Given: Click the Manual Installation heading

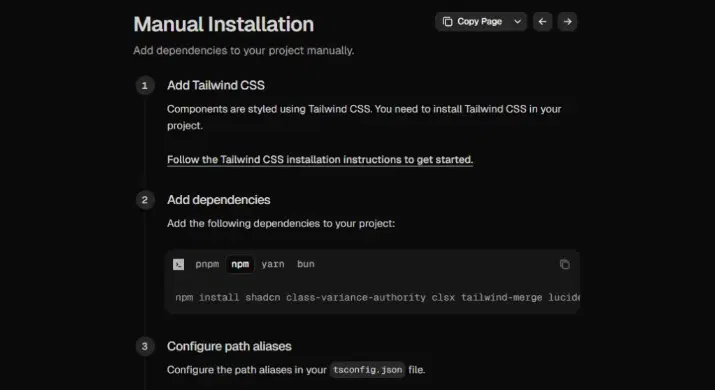Looking at the screenshot, I should tap(223, 24).
